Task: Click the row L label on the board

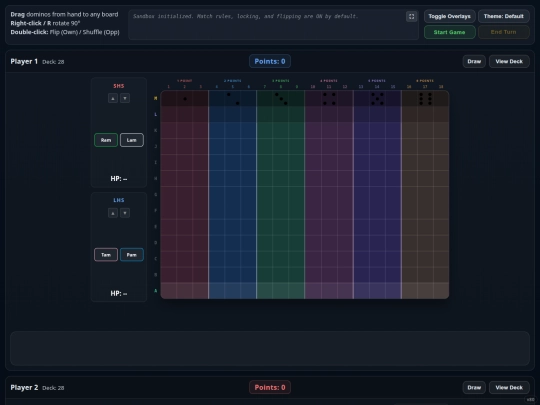Action: coord(156,114)
